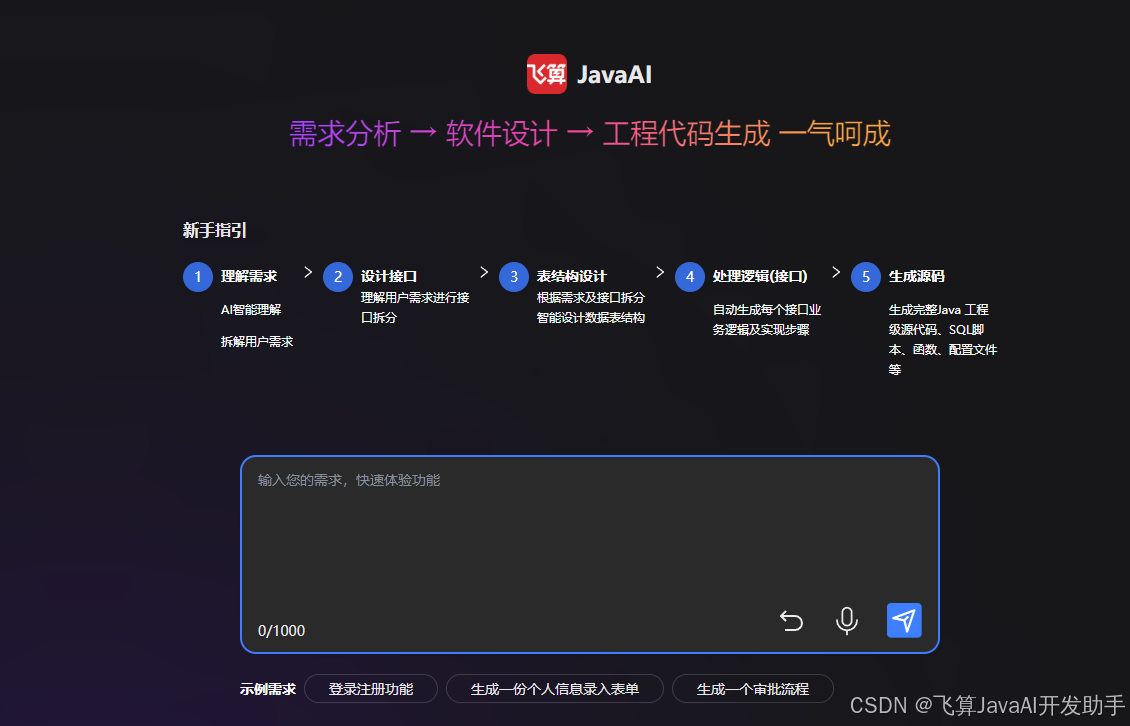Screen dimensions: 1130x726
Task: Click the 示例需求 label
Action: pyautogui.click(x=267, y=689)
